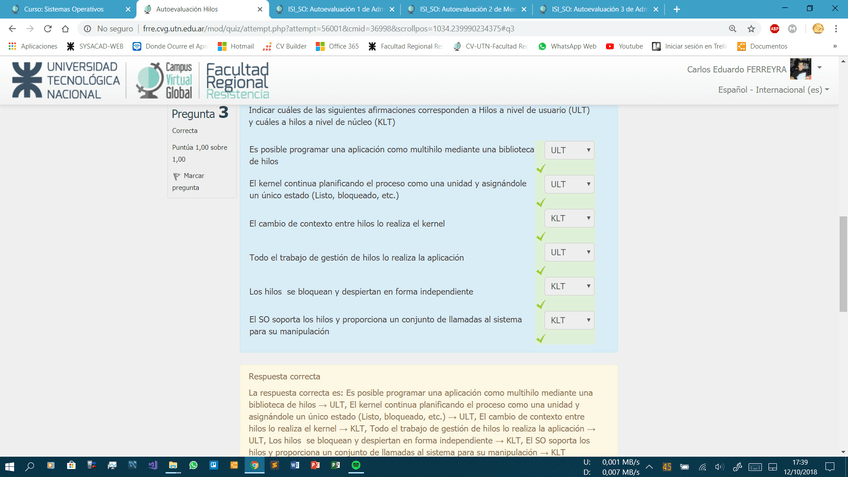
Task: Open Sublime Text from the taskbar
Action: click(x=275, y=465)
